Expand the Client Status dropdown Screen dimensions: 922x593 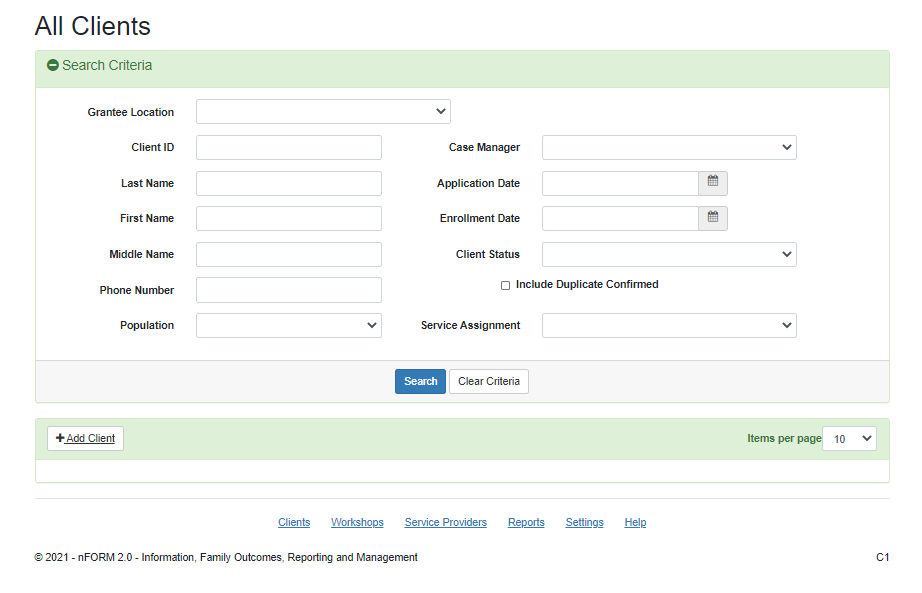pos(668,254)
